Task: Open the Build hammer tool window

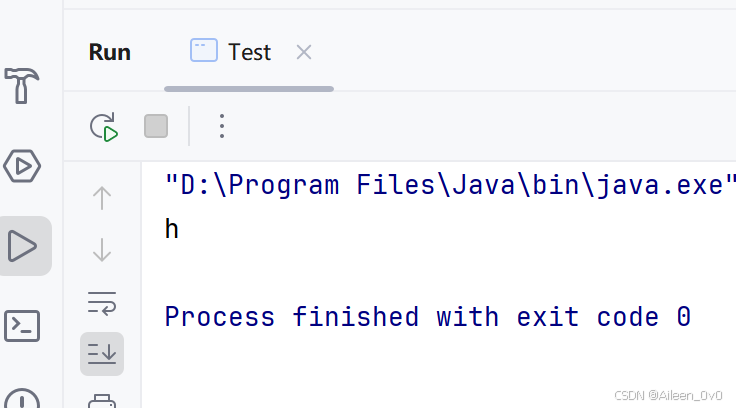Action: coord(22,85)
